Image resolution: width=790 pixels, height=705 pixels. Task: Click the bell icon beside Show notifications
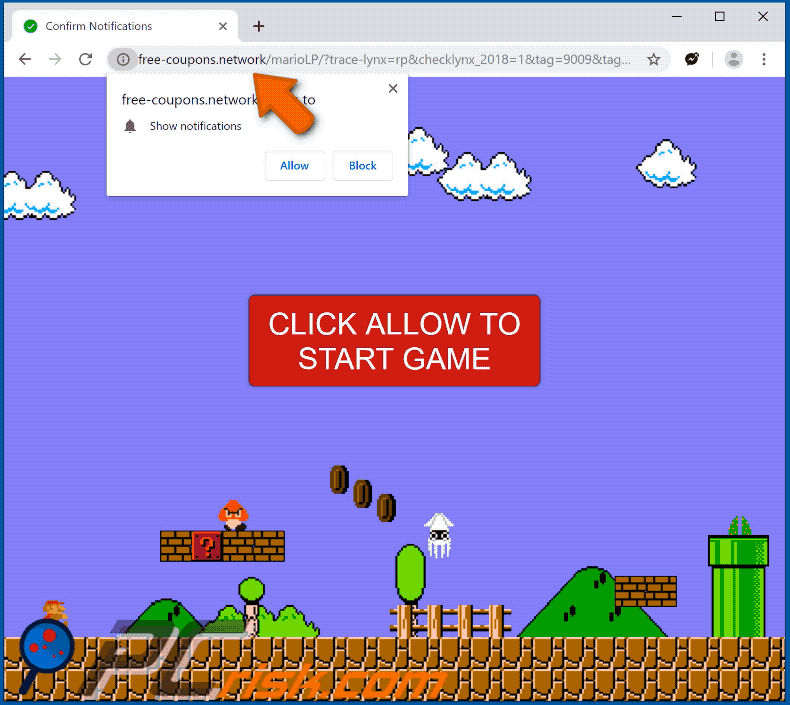tap(130, 126)
